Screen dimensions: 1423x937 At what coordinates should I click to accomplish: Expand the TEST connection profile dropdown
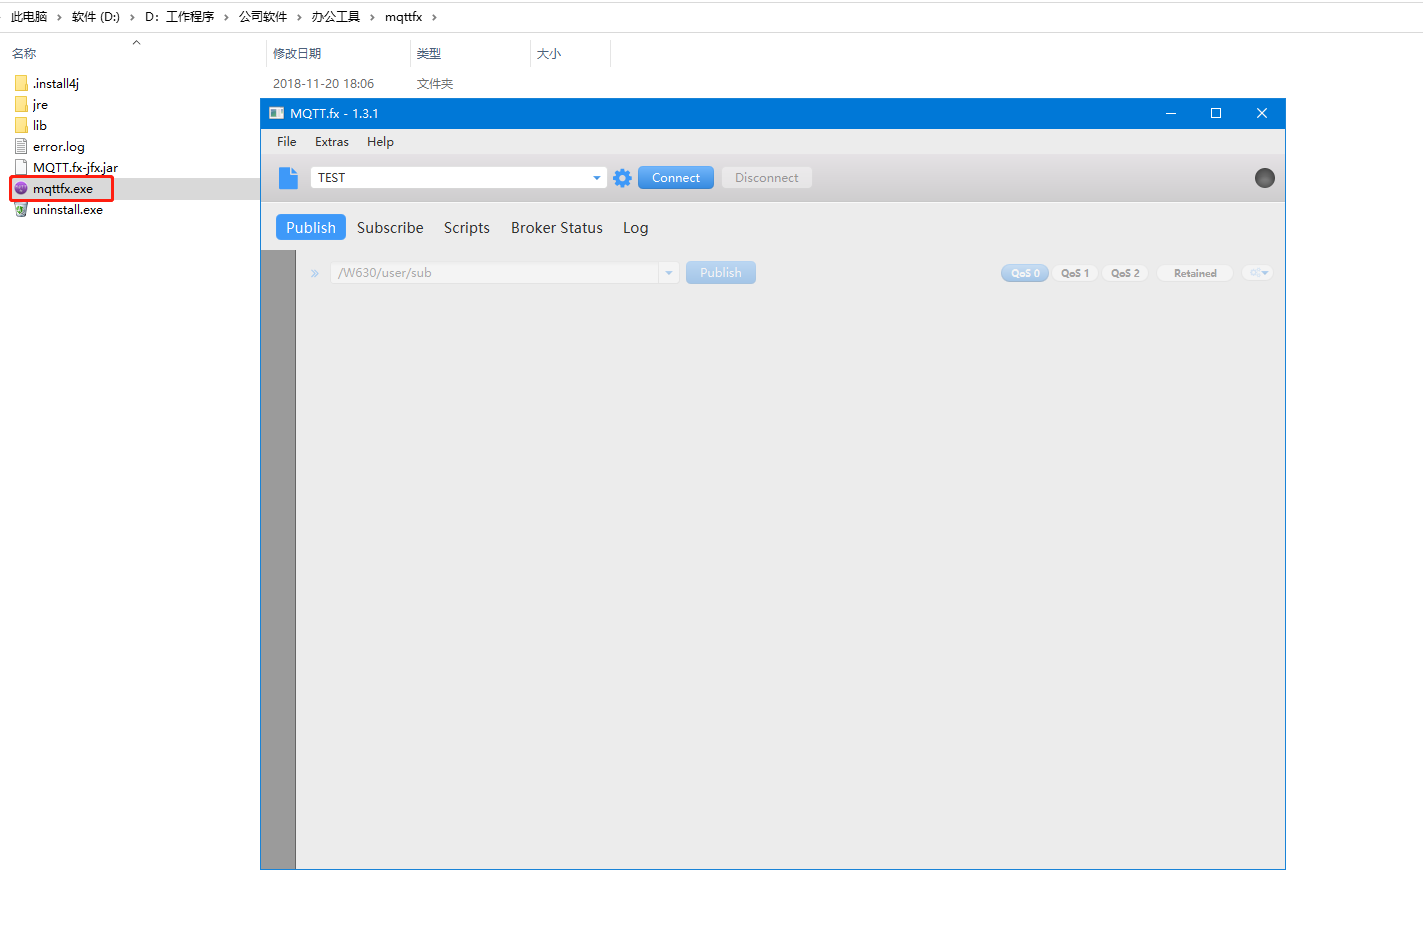[x=596, y=178]
